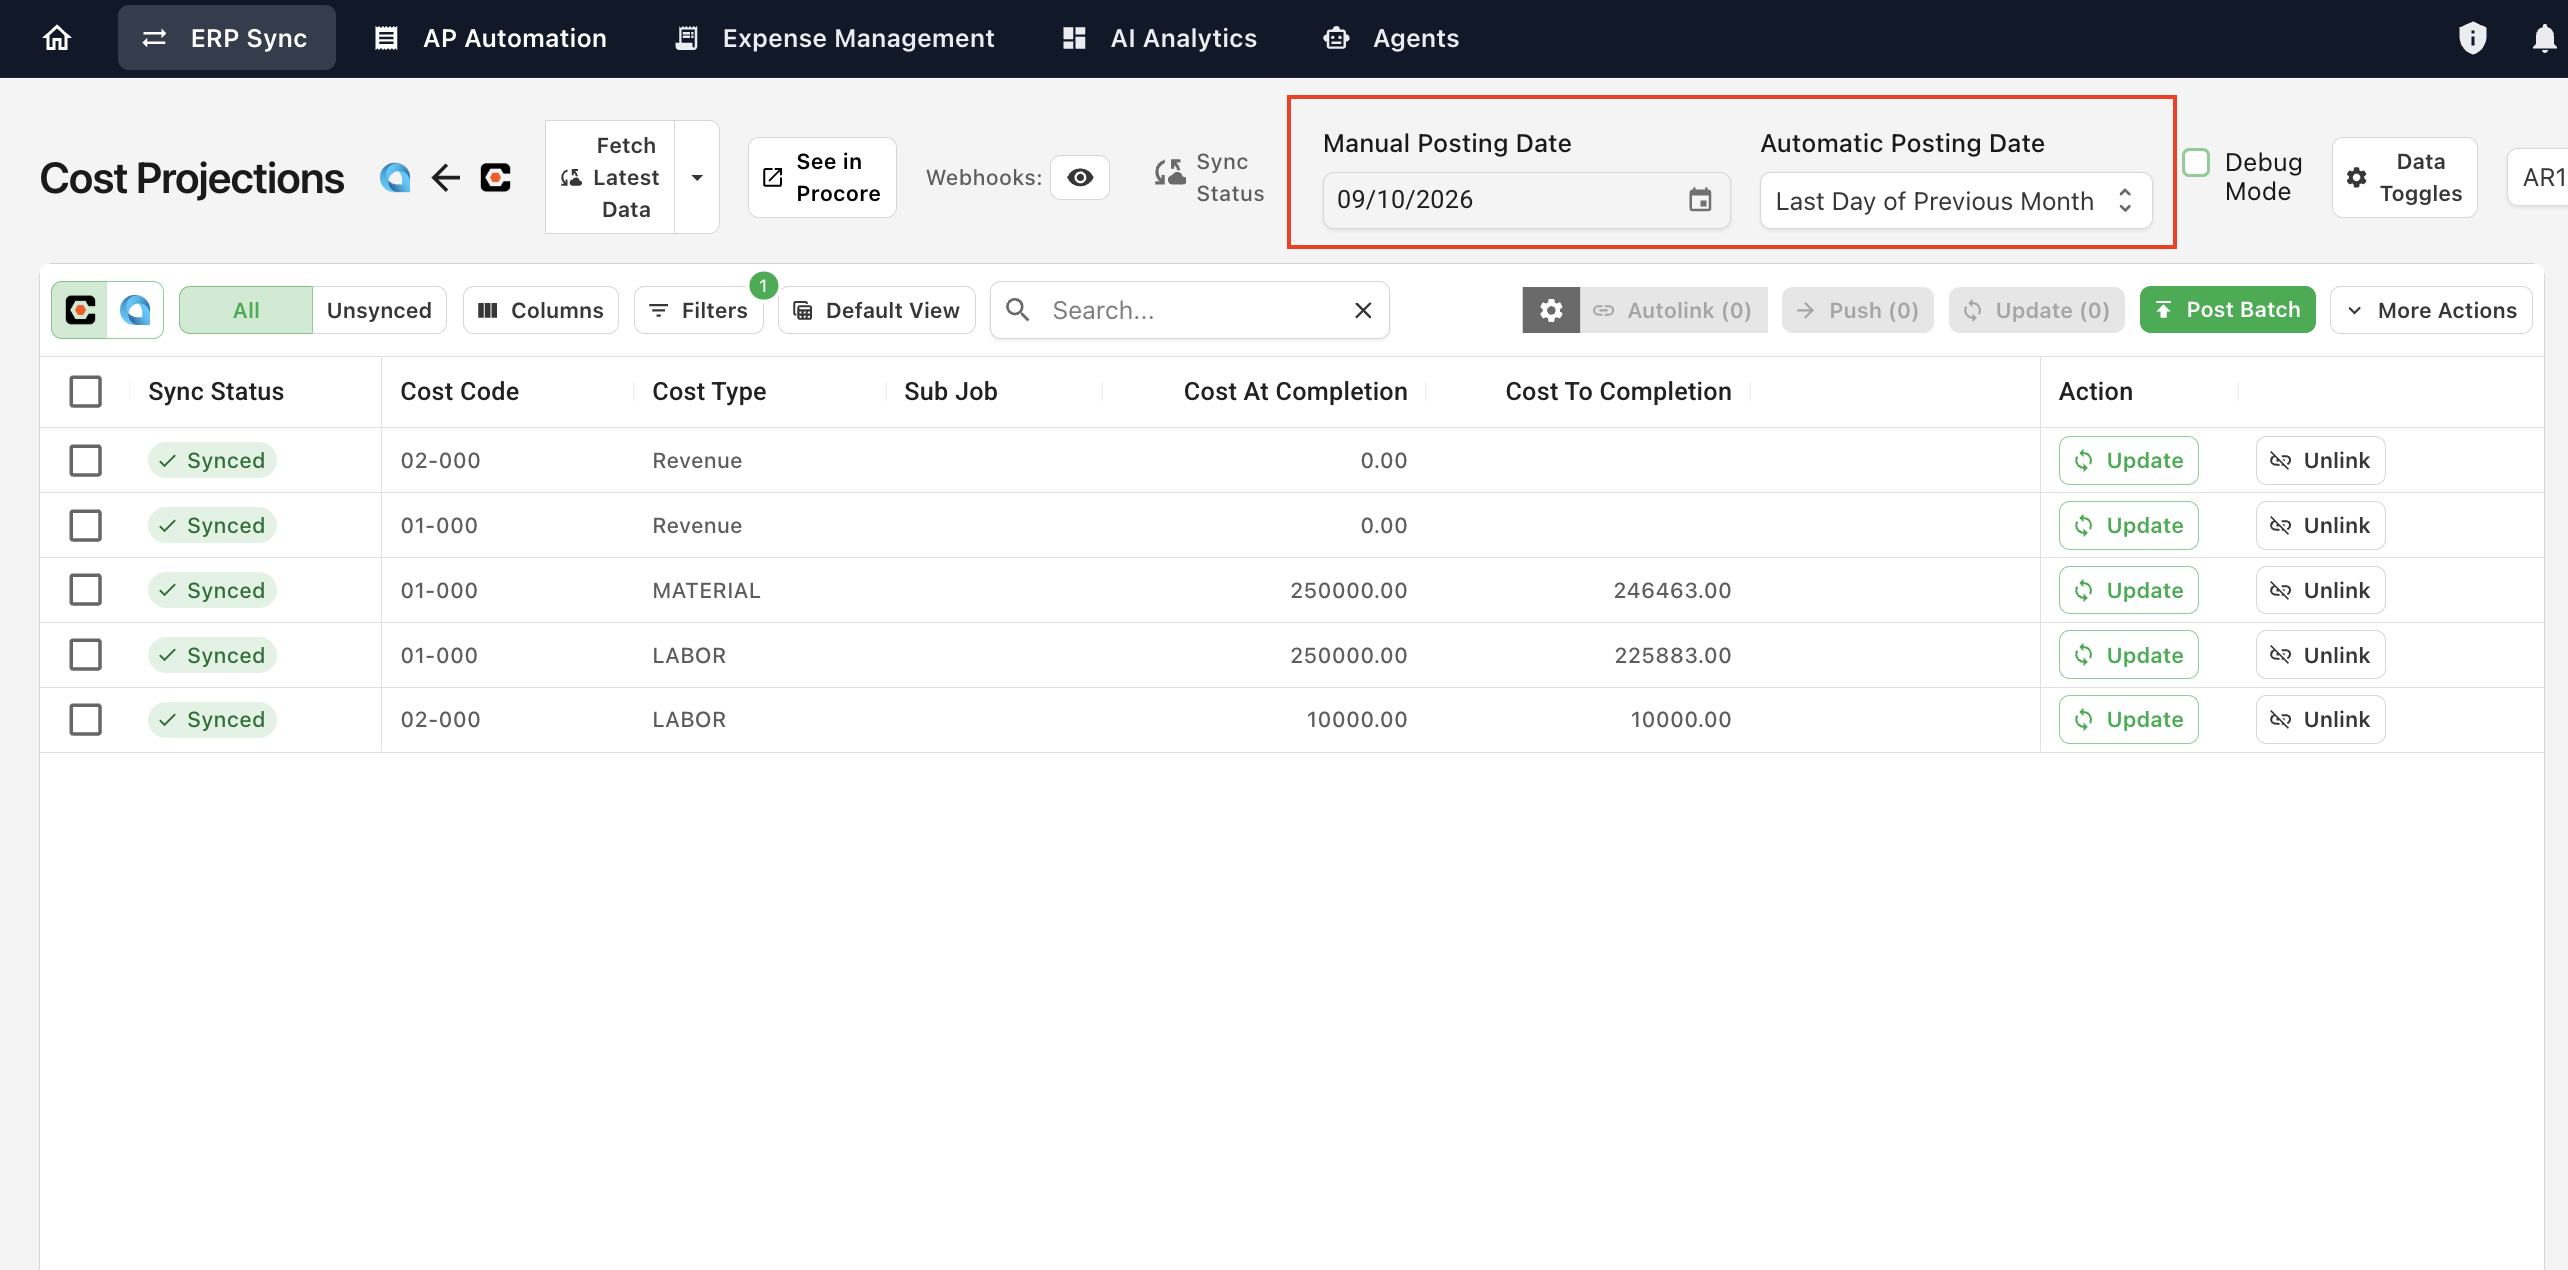Open the AI Analytics tab
The width and height of the screenshot is (2568, 1270).
coord(1160,38)
